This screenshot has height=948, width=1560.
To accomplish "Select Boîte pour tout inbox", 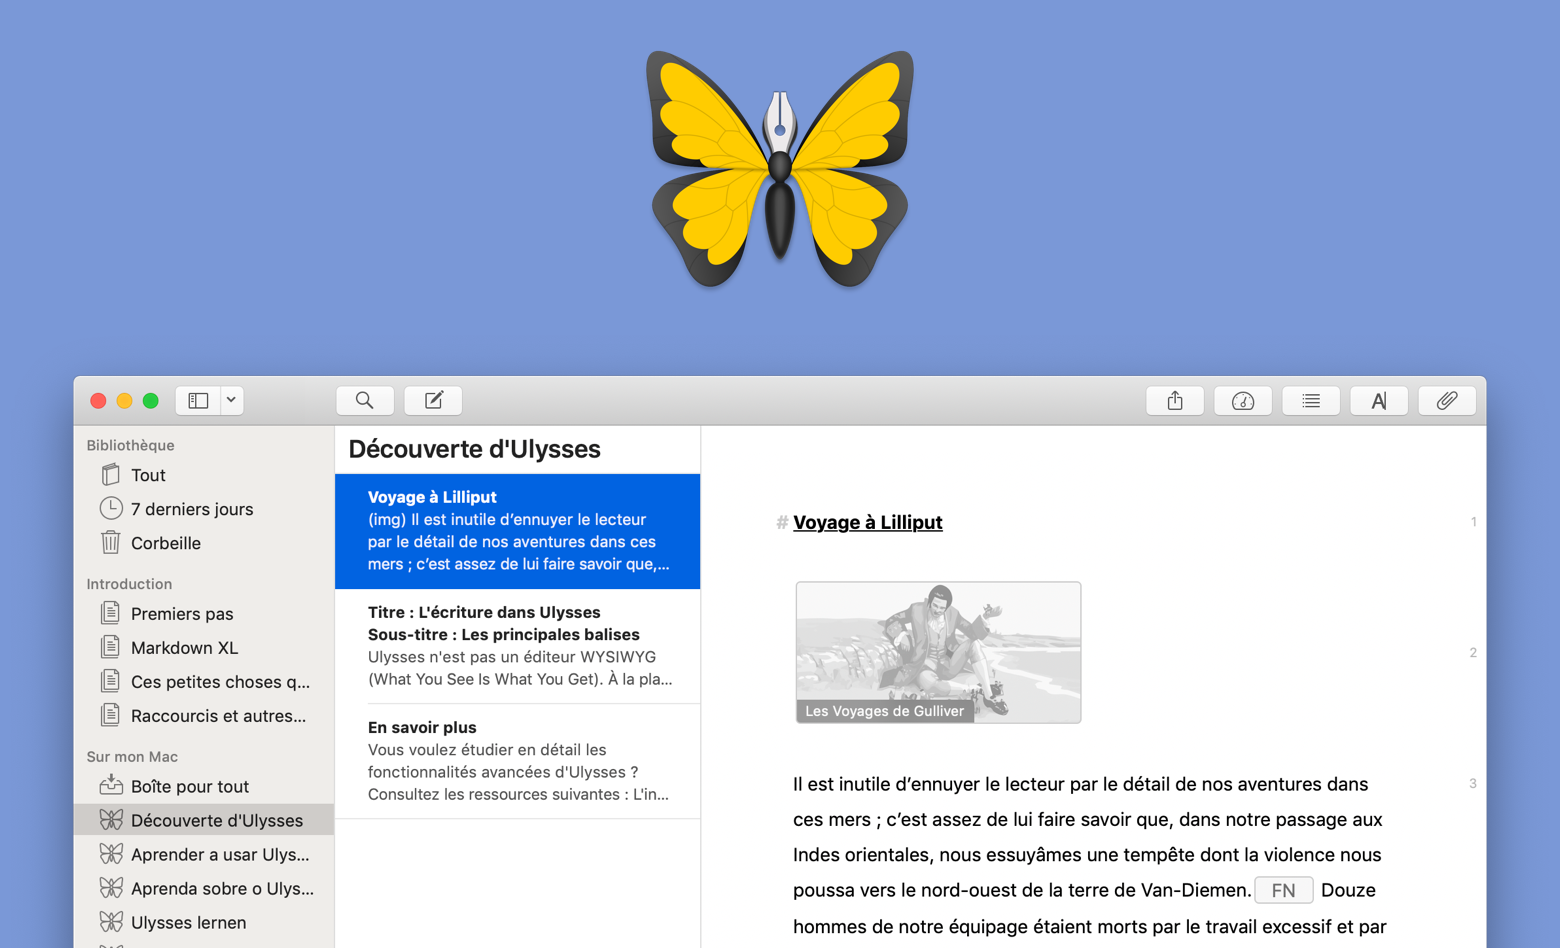I will coord(204,787).
